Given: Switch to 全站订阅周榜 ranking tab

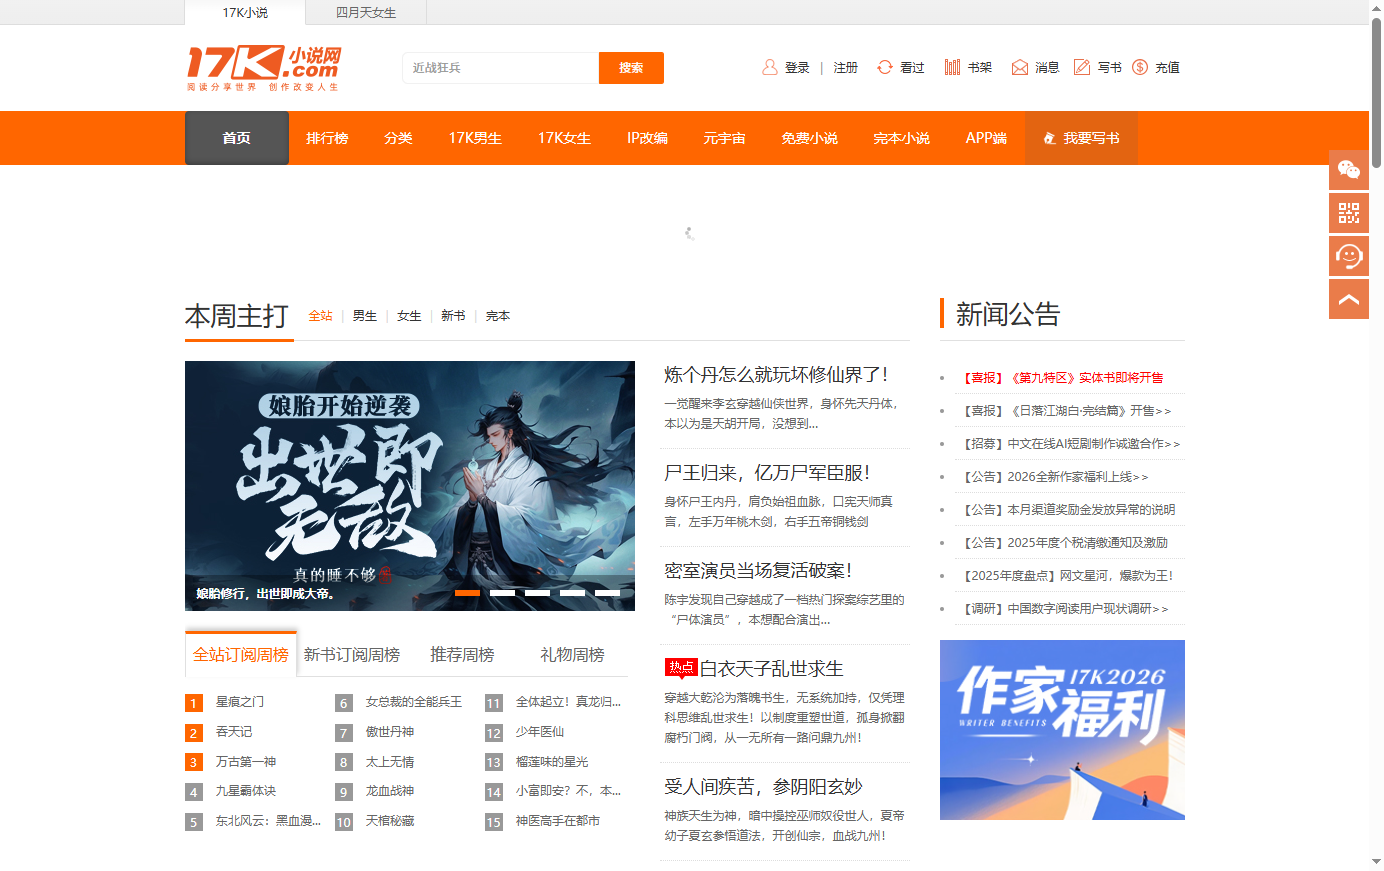Looking at the screenshot, I should tap(241, 654).
